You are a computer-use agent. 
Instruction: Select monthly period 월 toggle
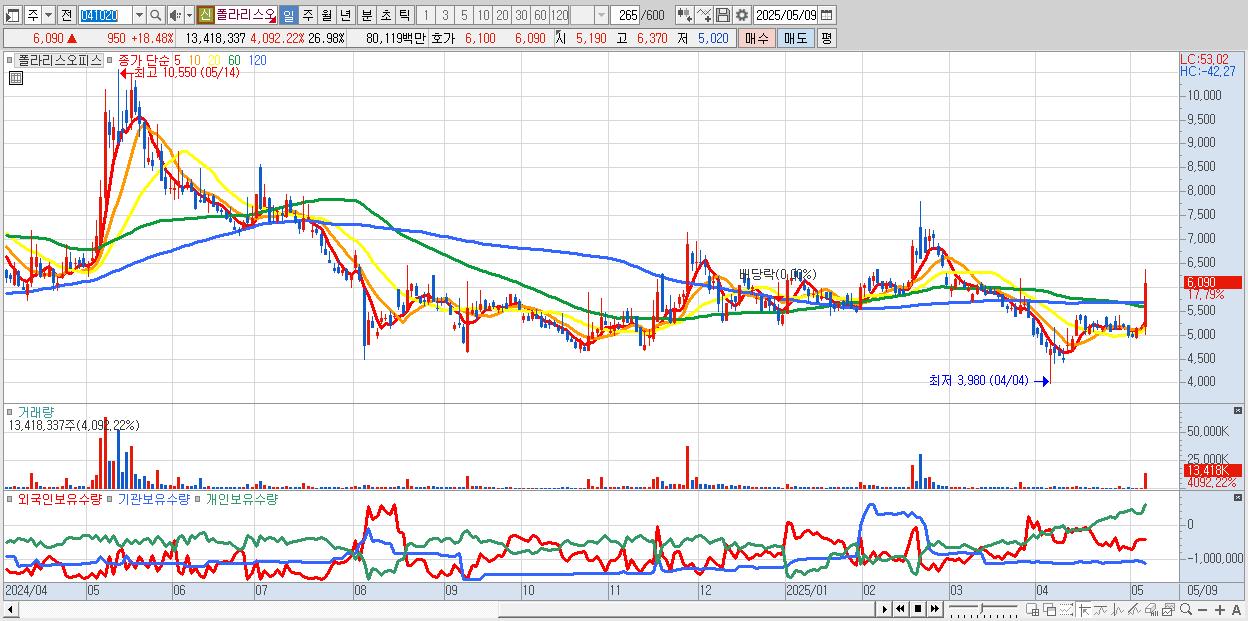(326, 15)
